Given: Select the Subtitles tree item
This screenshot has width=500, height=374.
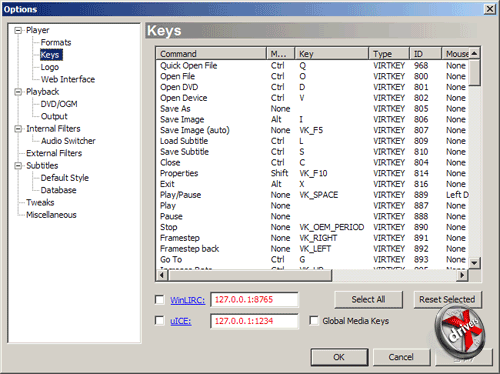Looking at the screenshot, I should click(42, 166).
